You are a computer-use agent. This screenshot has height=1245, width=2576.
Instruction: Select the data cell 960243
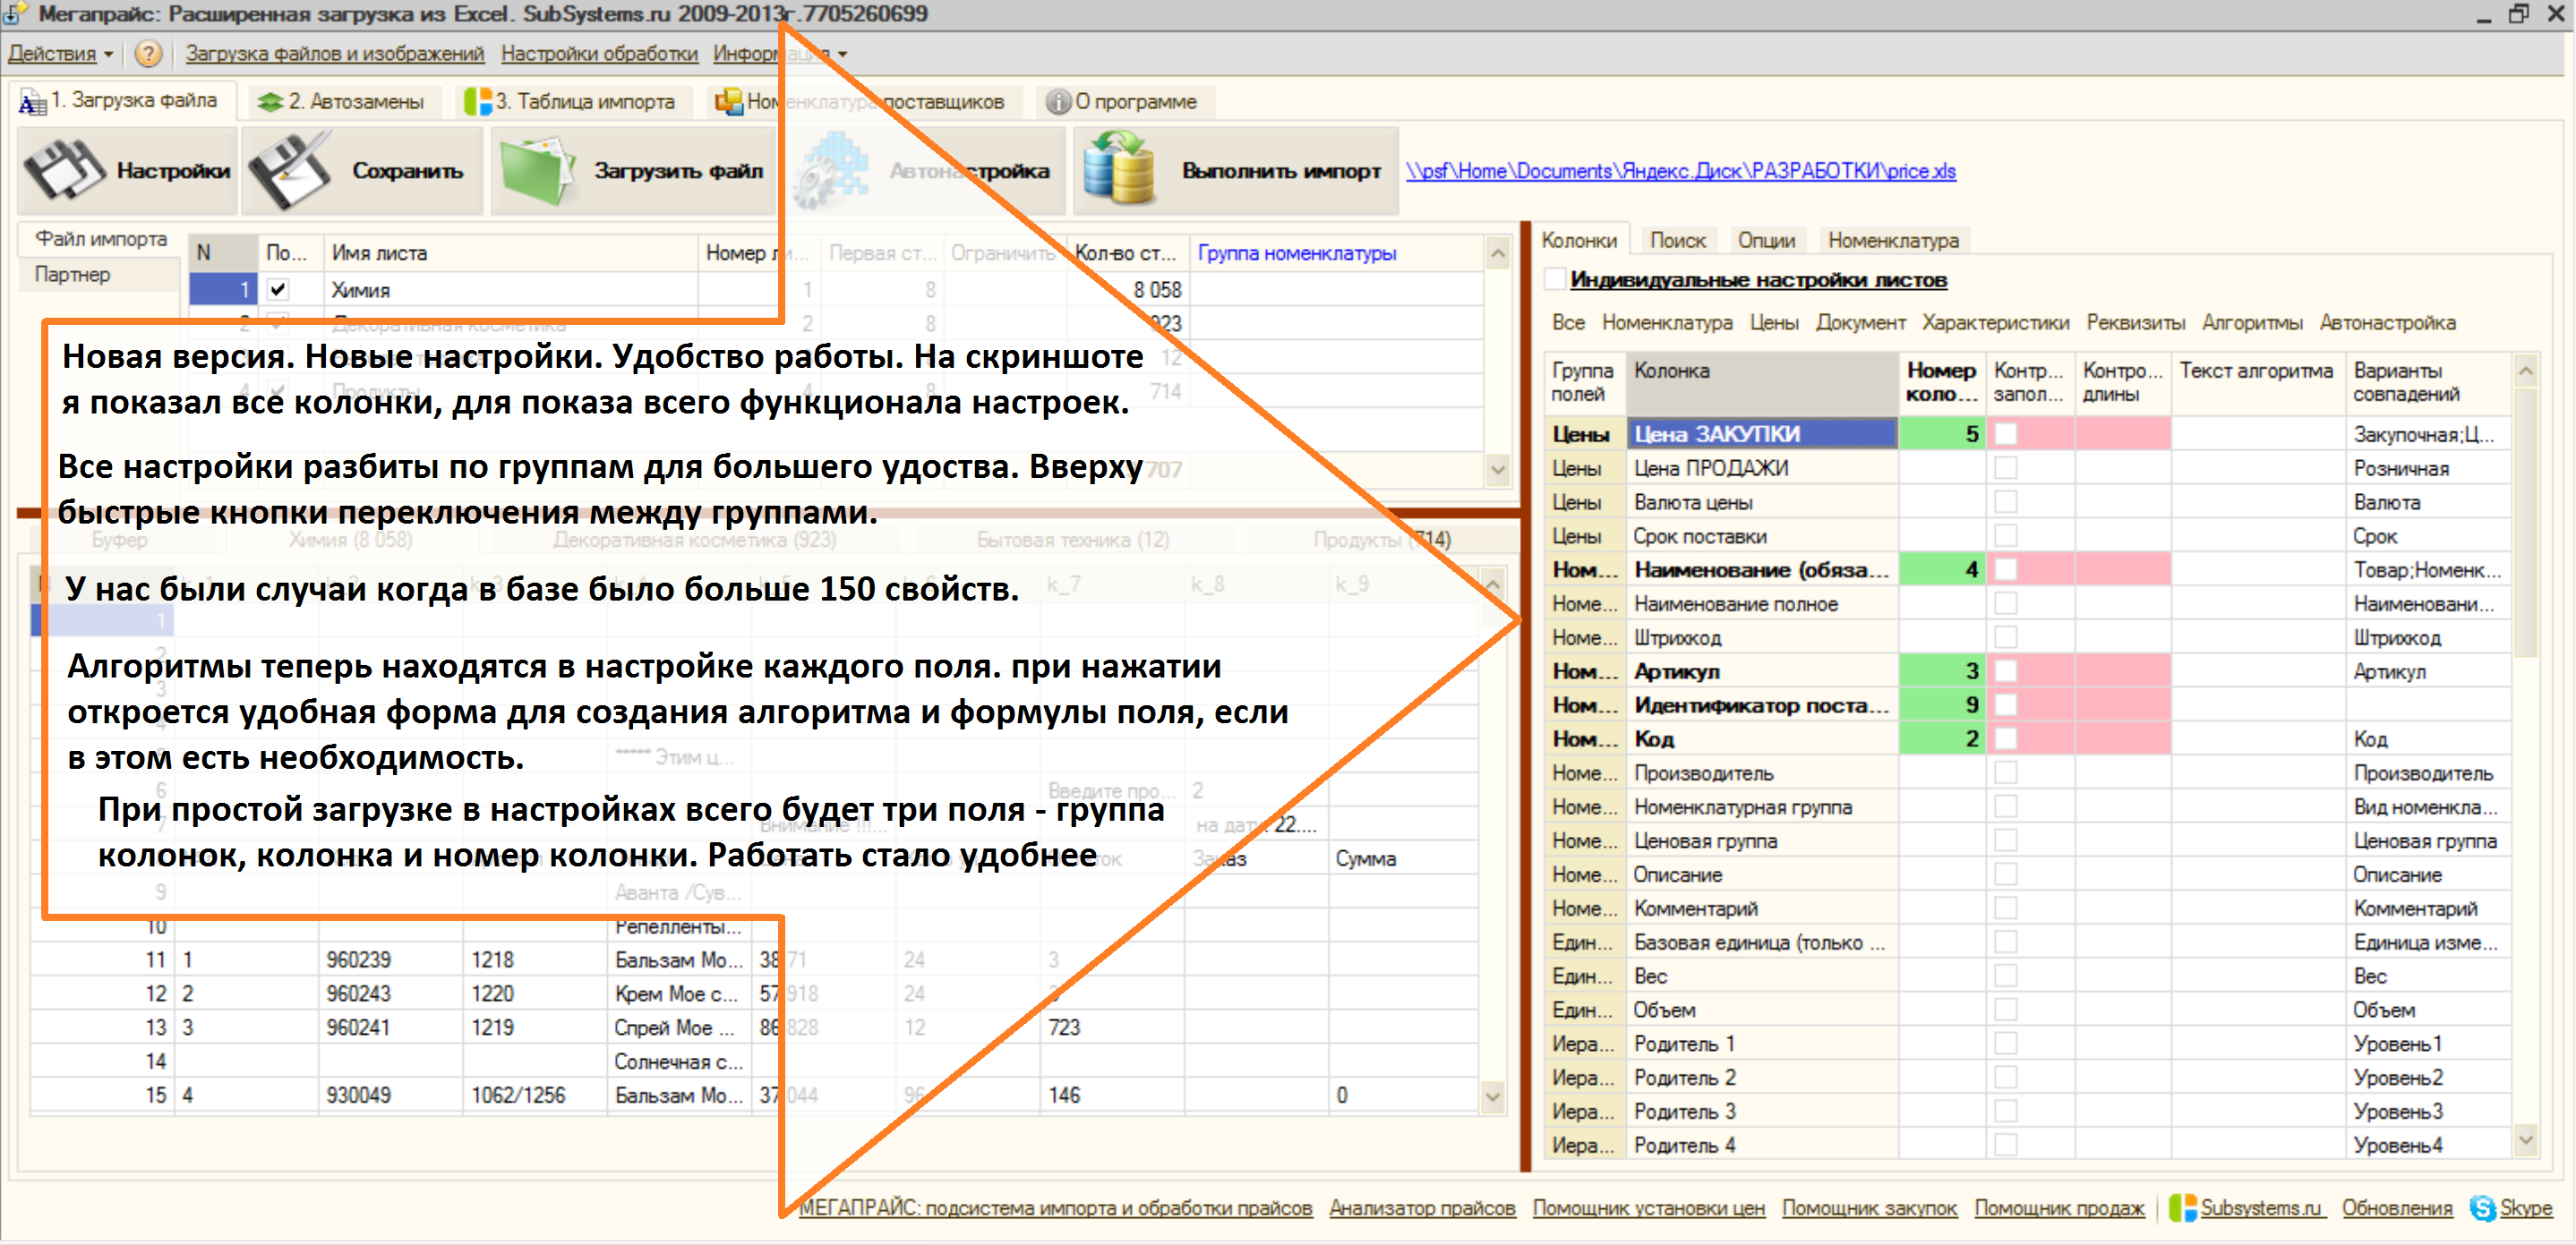[390, 994]
